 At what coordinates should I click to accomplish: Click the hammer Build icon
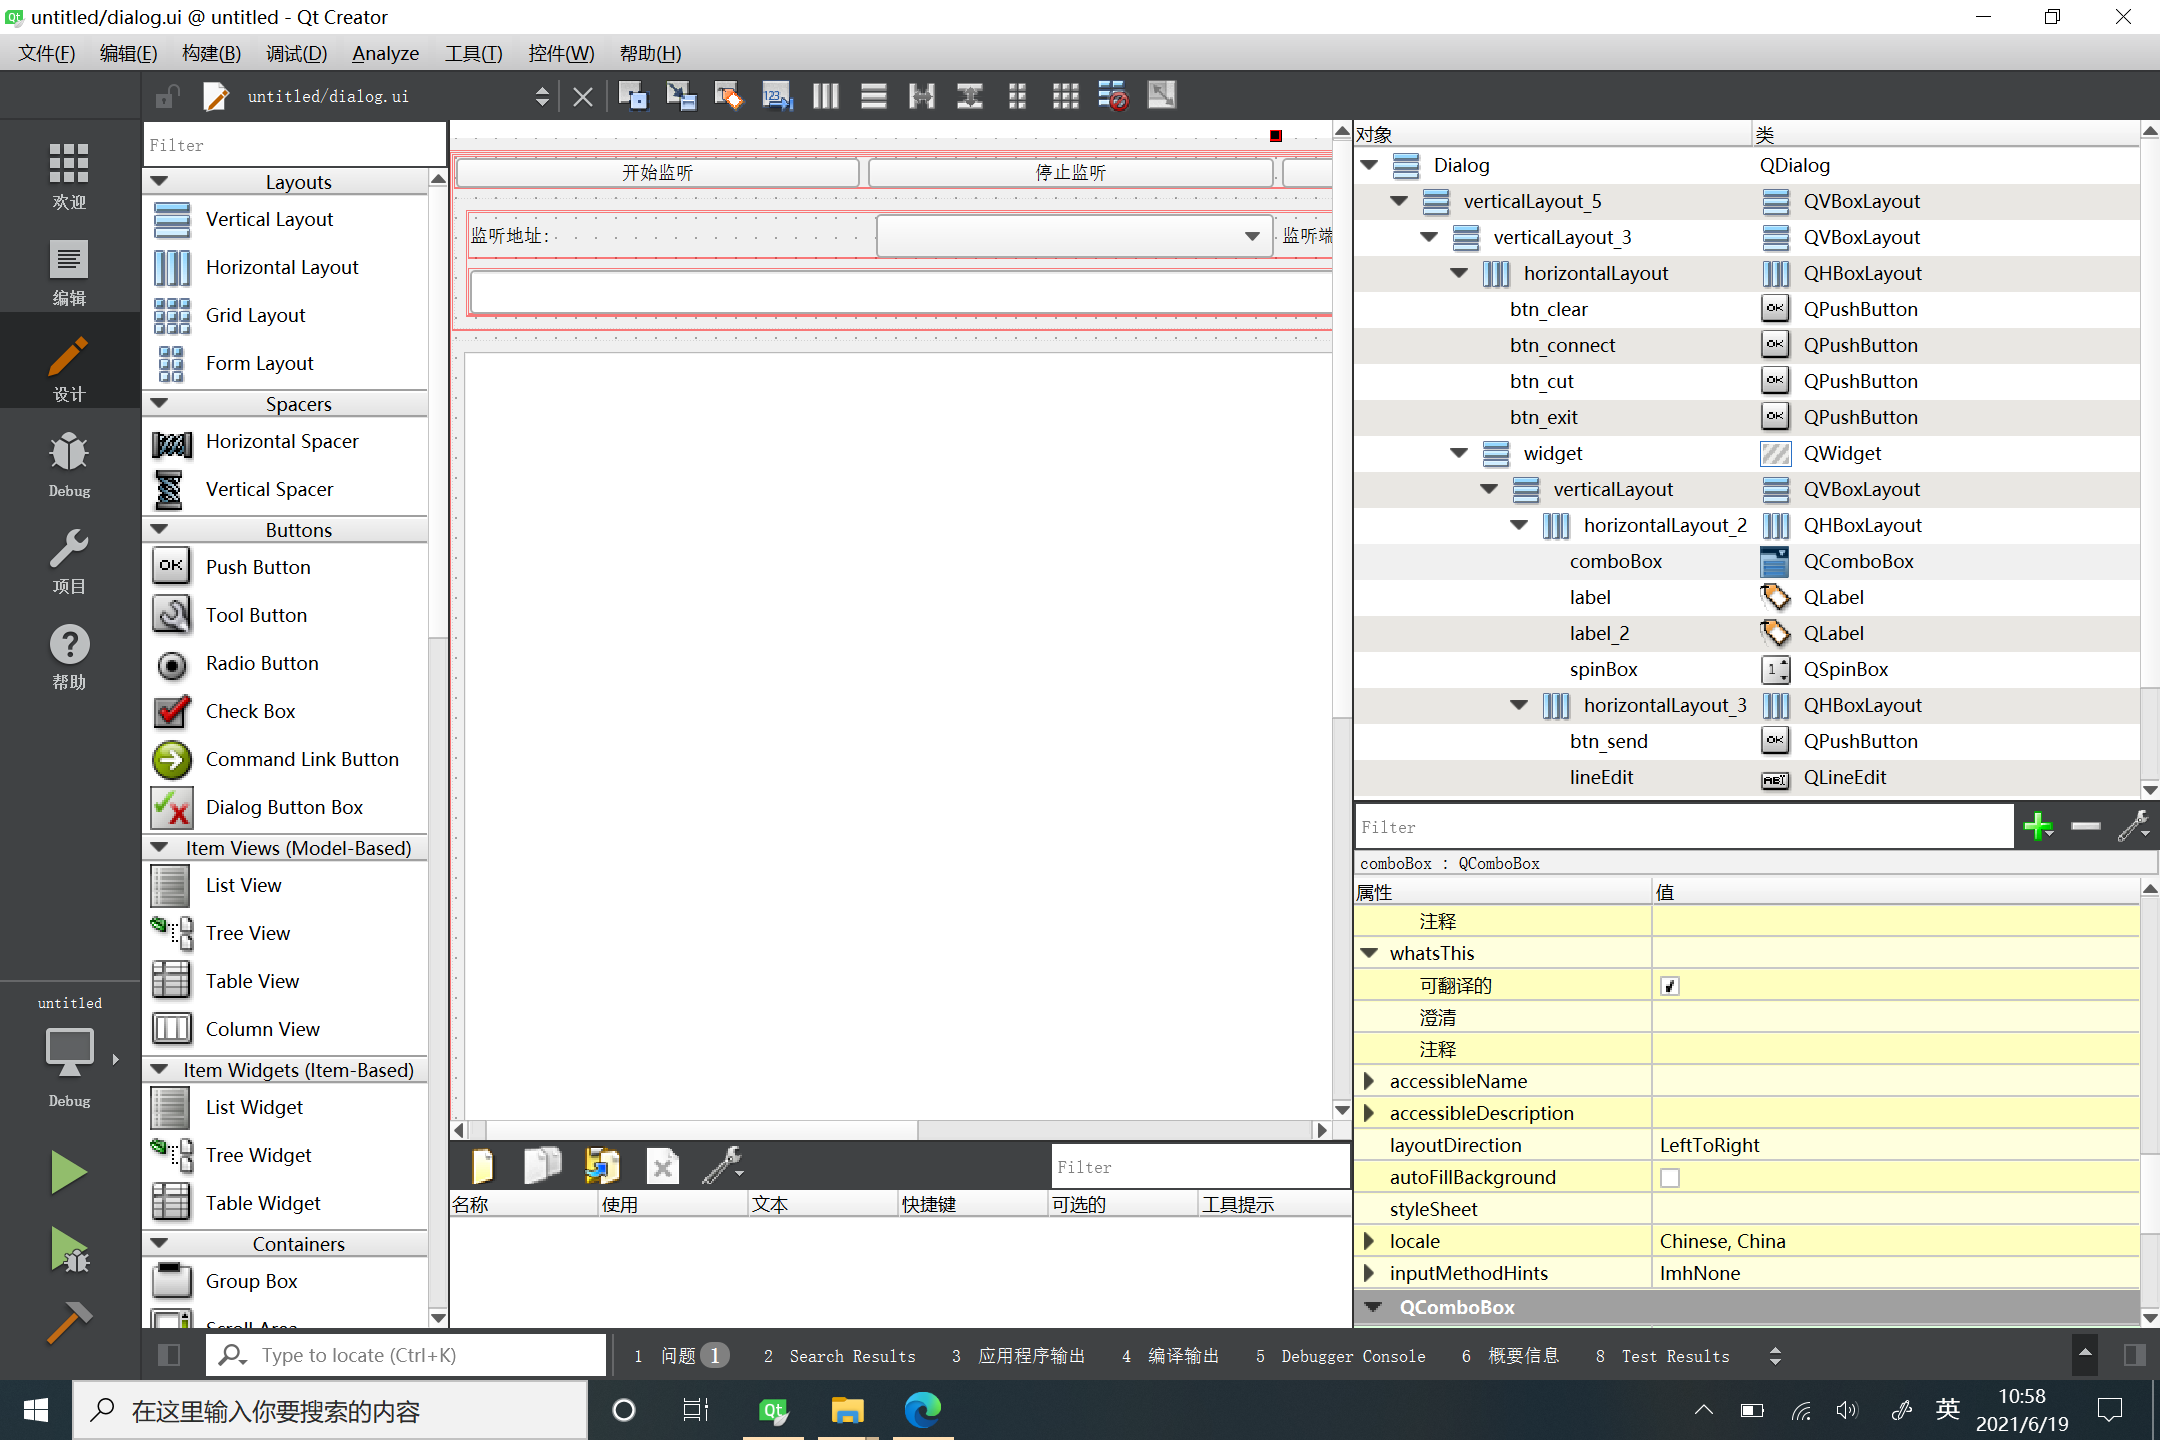pyautogui.click(x=69, y=1322)
